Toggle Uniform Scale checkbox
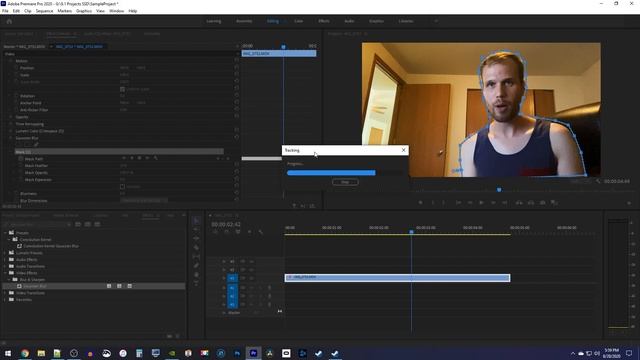The width and height of the screenshot is (640, 360). coord(122,89)
